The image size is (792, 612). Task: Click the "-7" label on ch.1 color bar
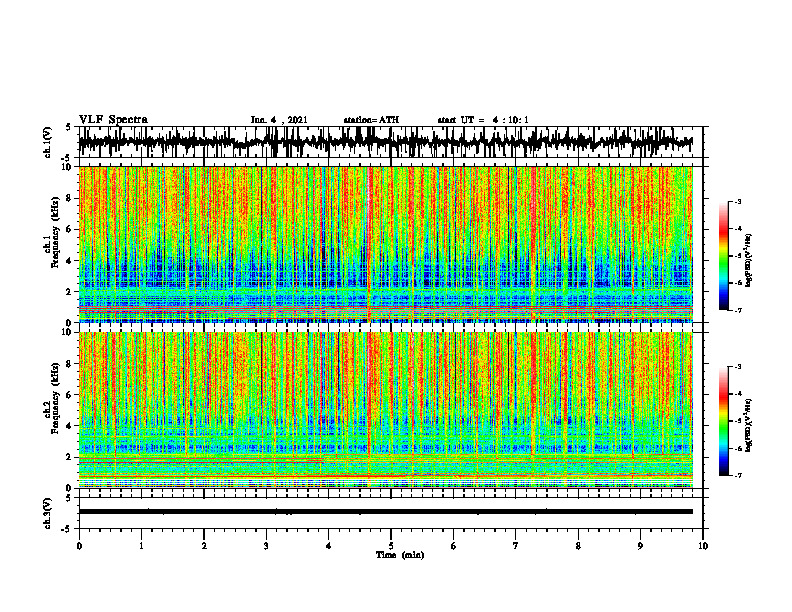[x=737, y=310]
